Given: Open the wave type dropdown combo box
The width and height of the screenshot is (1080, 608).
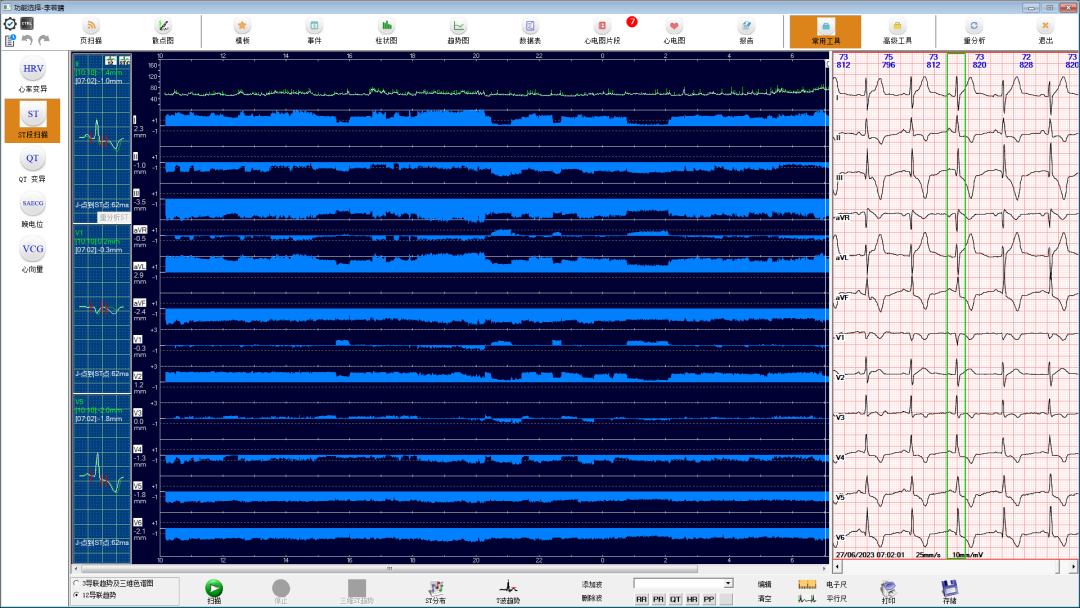Looking at the screenshot, I should coord(683,584).
